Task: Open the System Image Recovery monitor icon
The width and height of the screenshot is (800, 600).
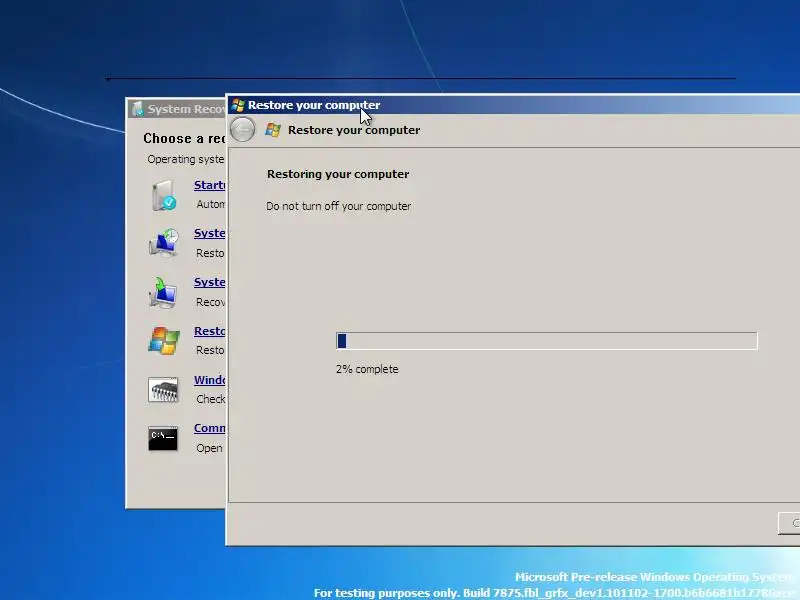Action: 164,292
